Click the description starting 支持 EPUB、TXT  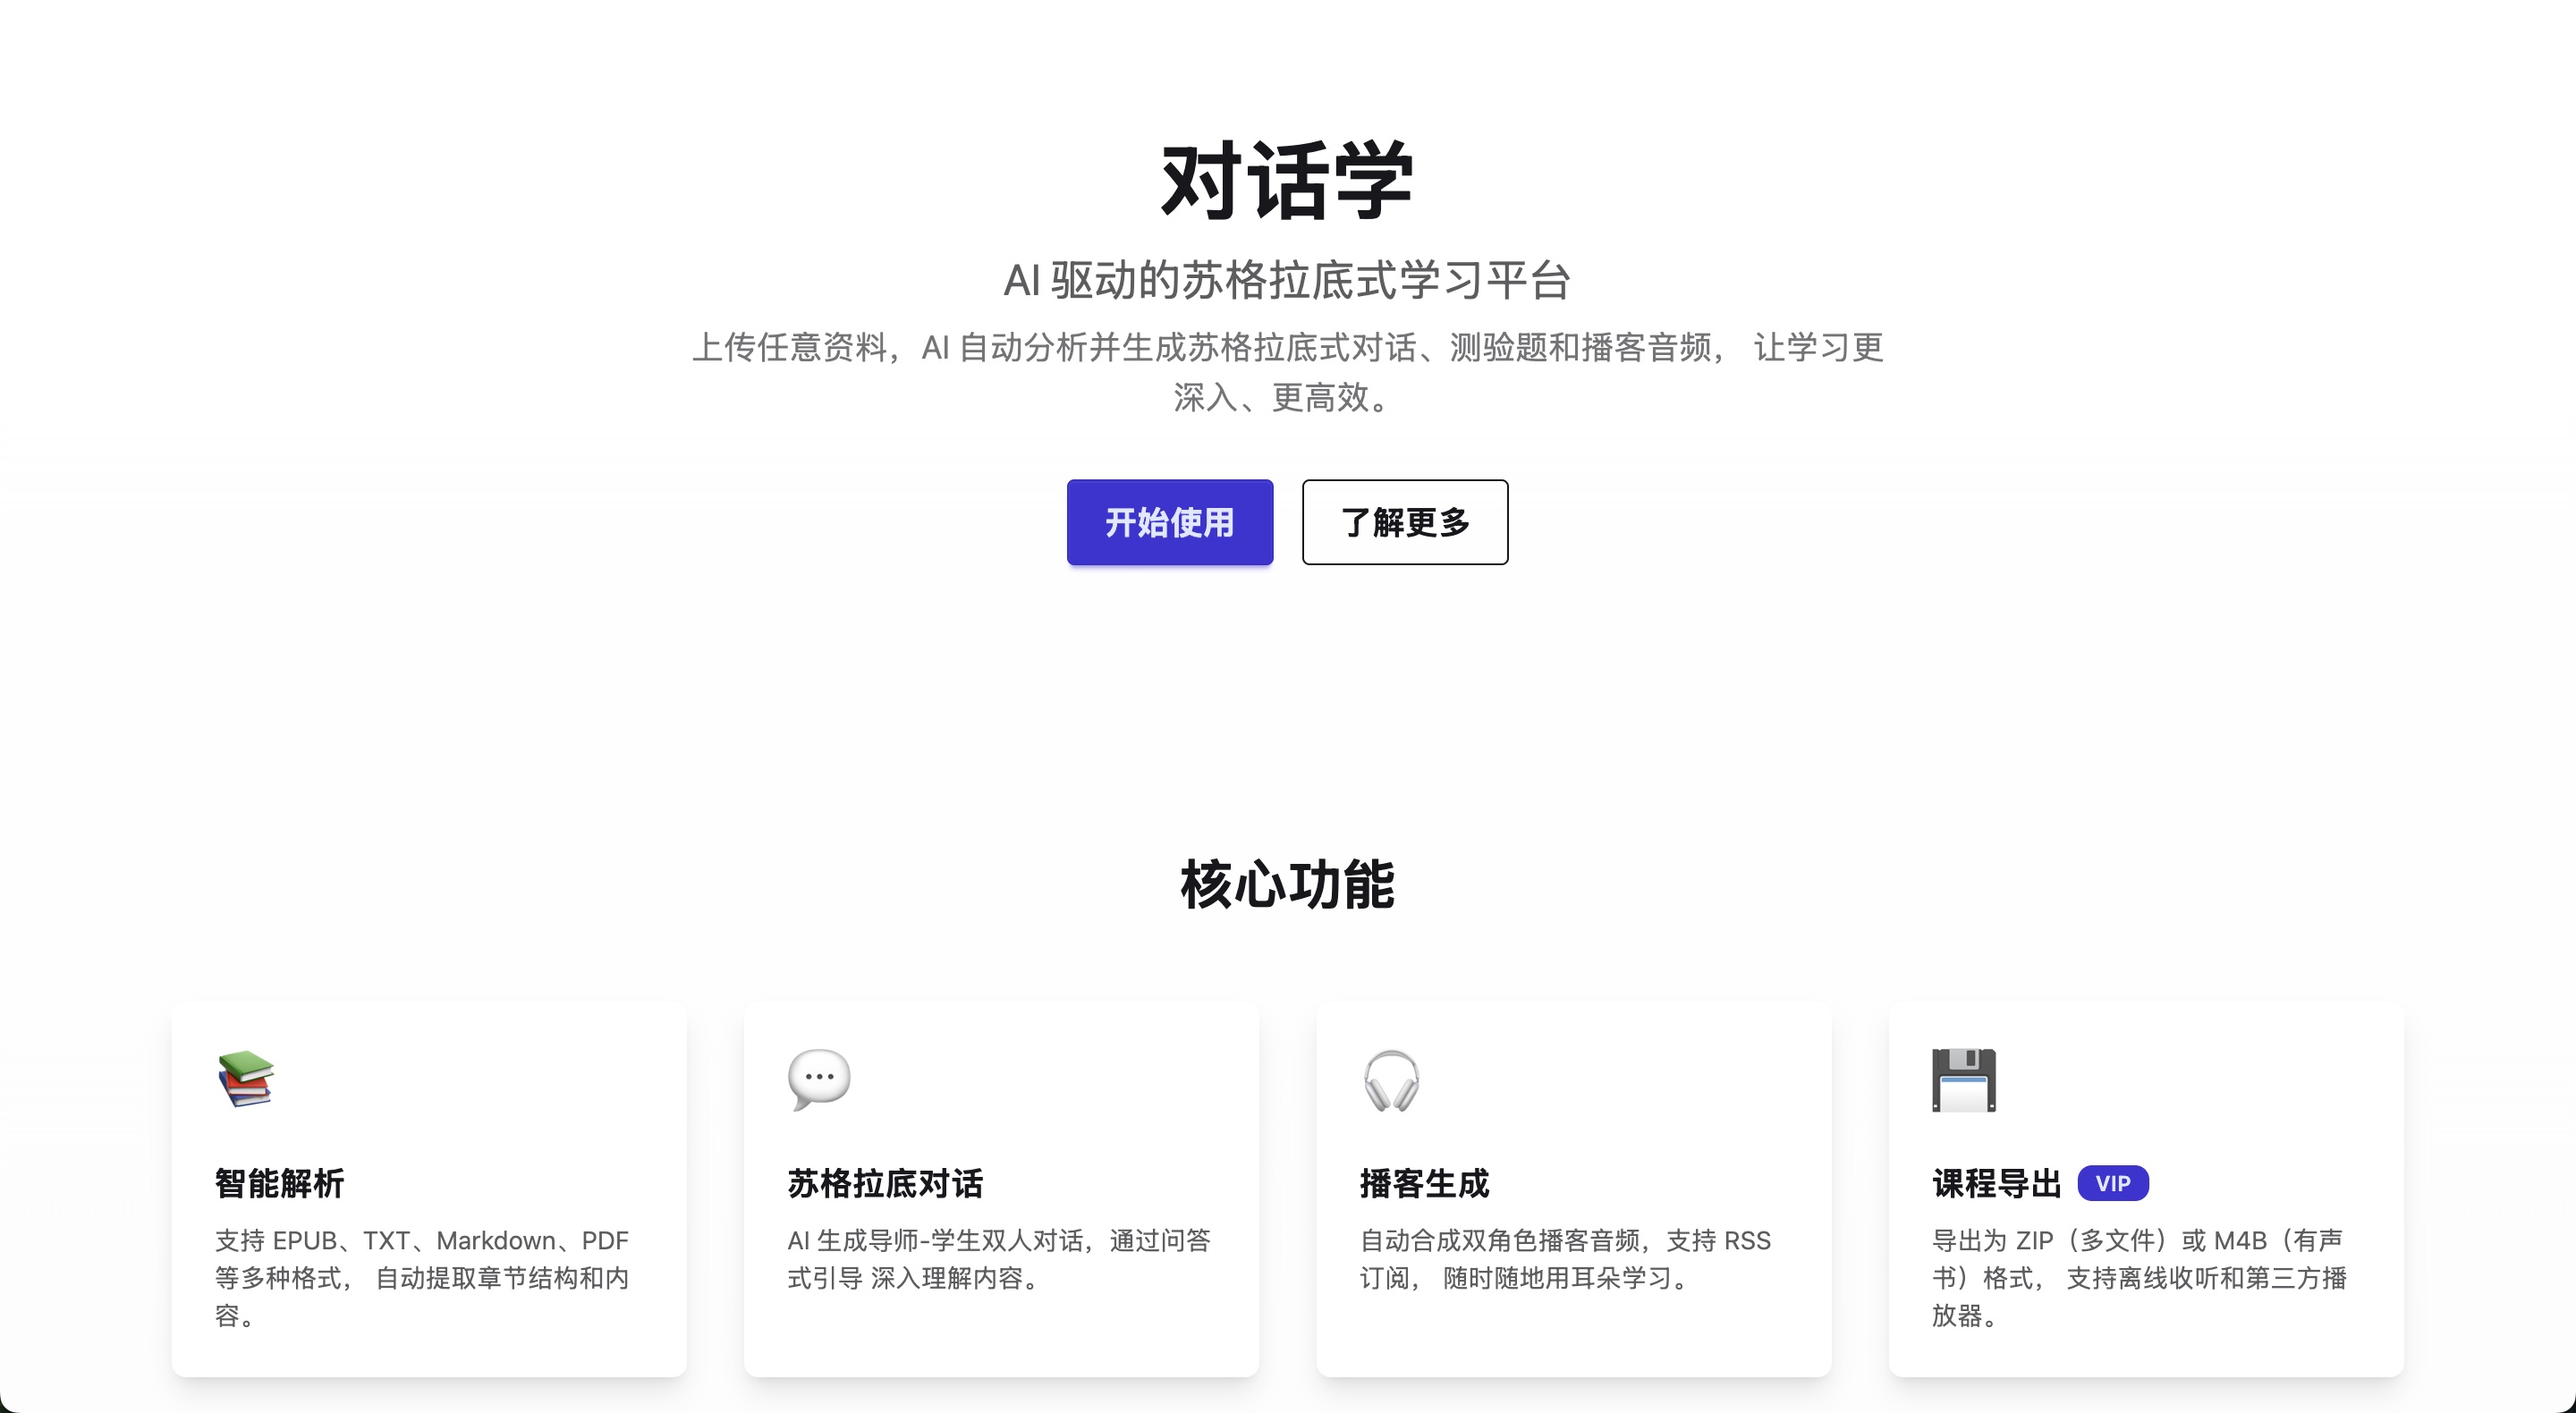(422, 1277)
